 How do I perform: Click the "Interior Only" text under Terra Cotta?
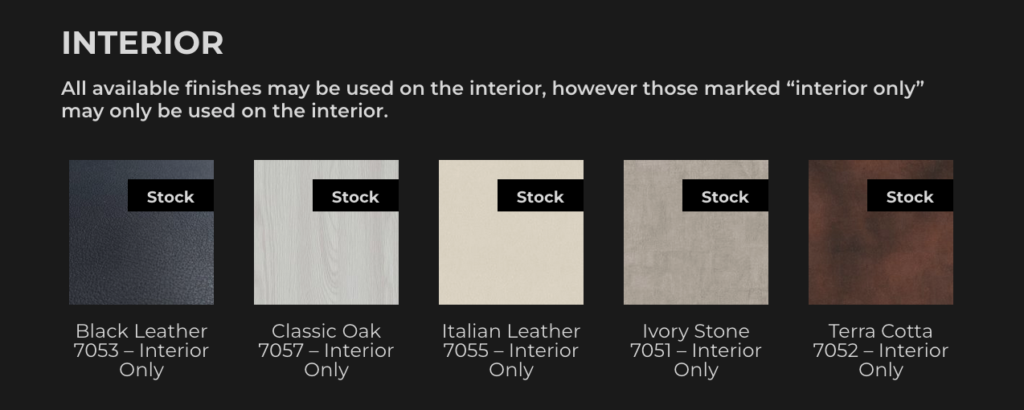click(881, 361)
